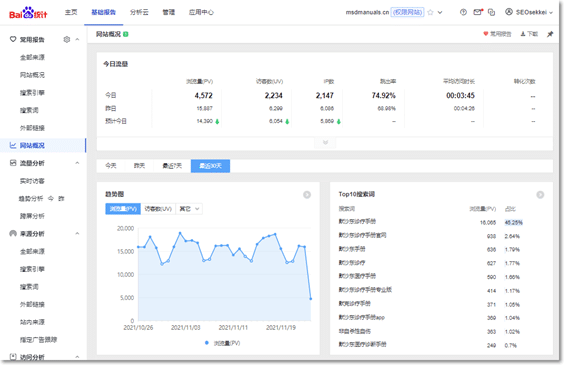Open the 管理 top navigation tab
The height and width of the screenshot is (365, 564).
click(x=169, y=12)
